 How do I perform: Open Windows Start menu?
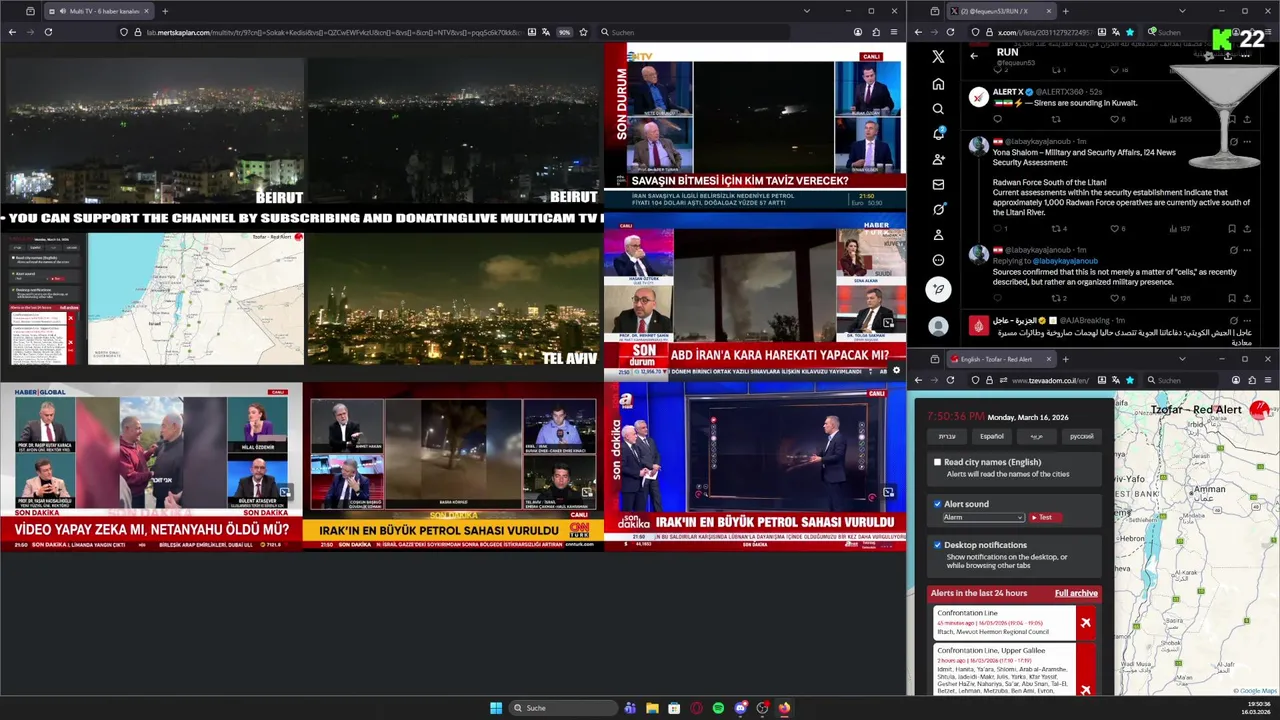496,708
